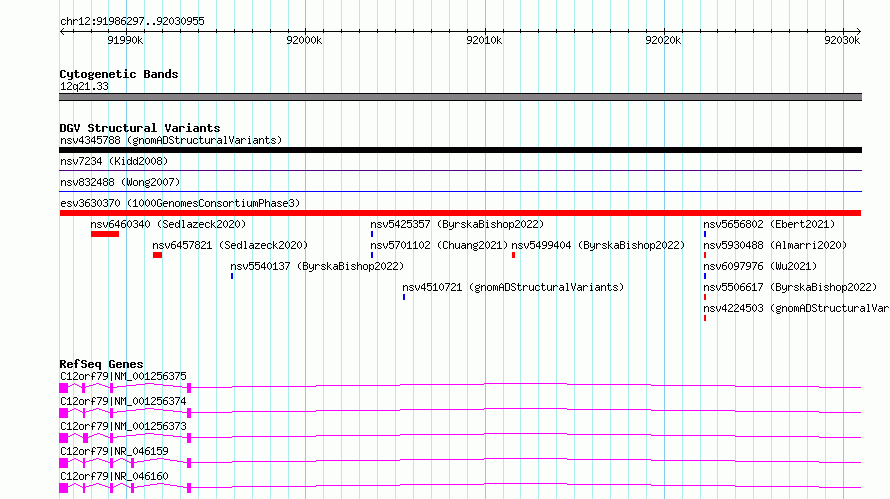Click the red block beside nsv6457821
This screenshot has height=499, width=890.
pyautogui.click(x=157, y=255)
